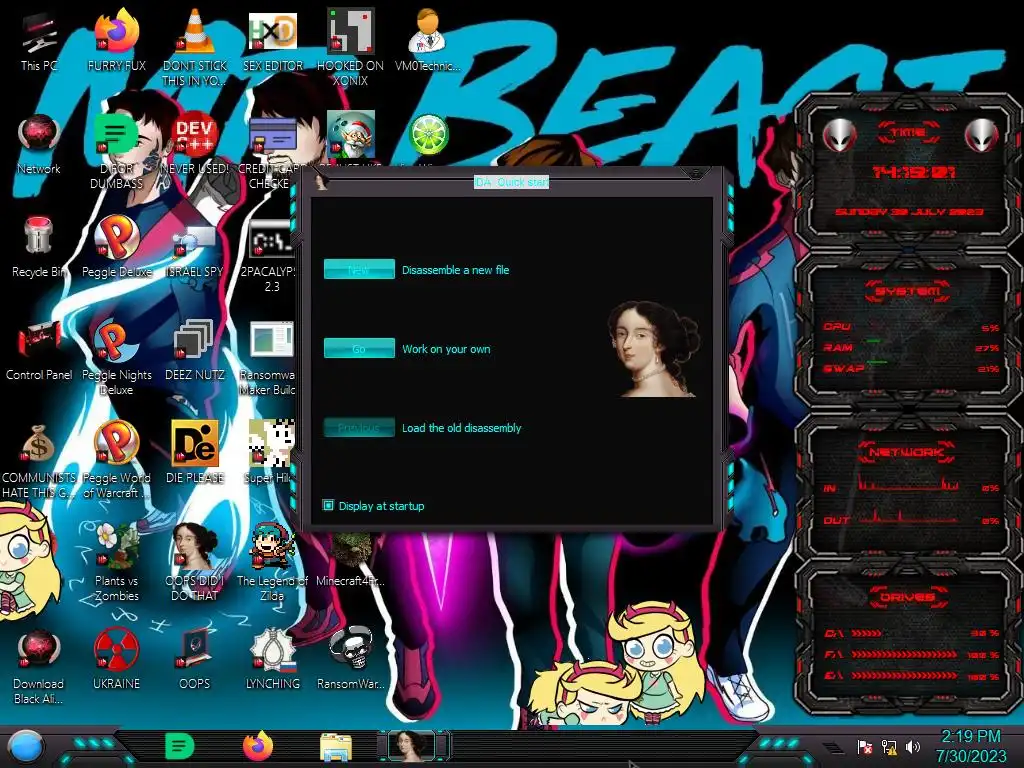This screenshot has width=1024, height=768.
Task: Click the NETWORK widget IN graph
Action: pyautogui.click(x=910, y=485)
